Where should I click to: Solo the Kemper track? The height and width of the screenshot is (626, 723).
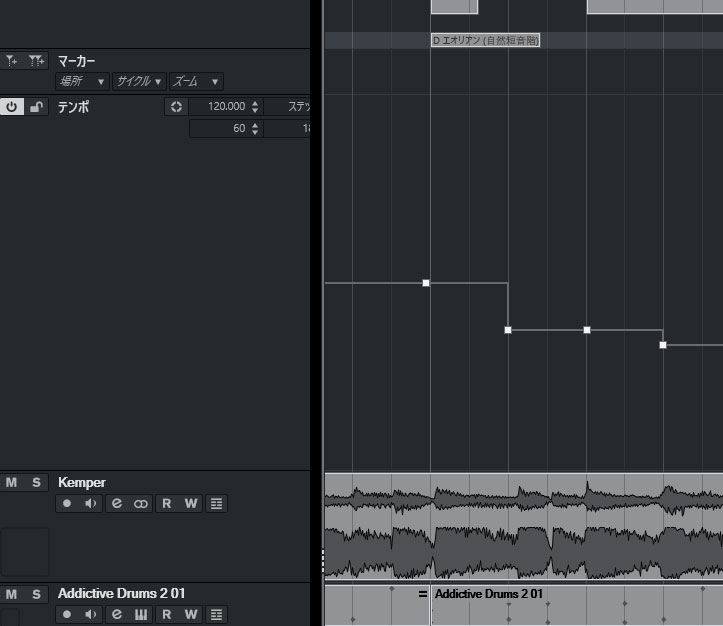(x=36, y=483)
